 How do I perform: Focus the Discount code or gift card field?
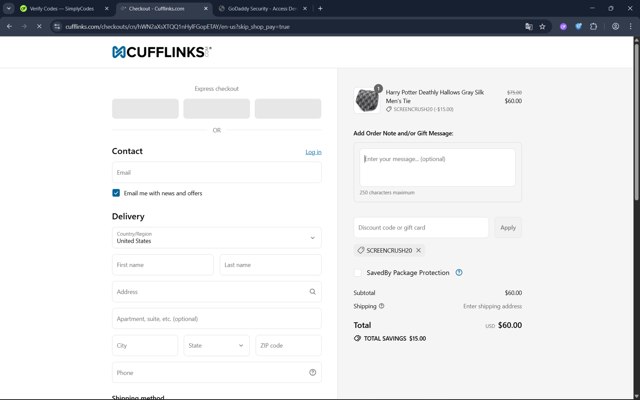pos(421,227)
